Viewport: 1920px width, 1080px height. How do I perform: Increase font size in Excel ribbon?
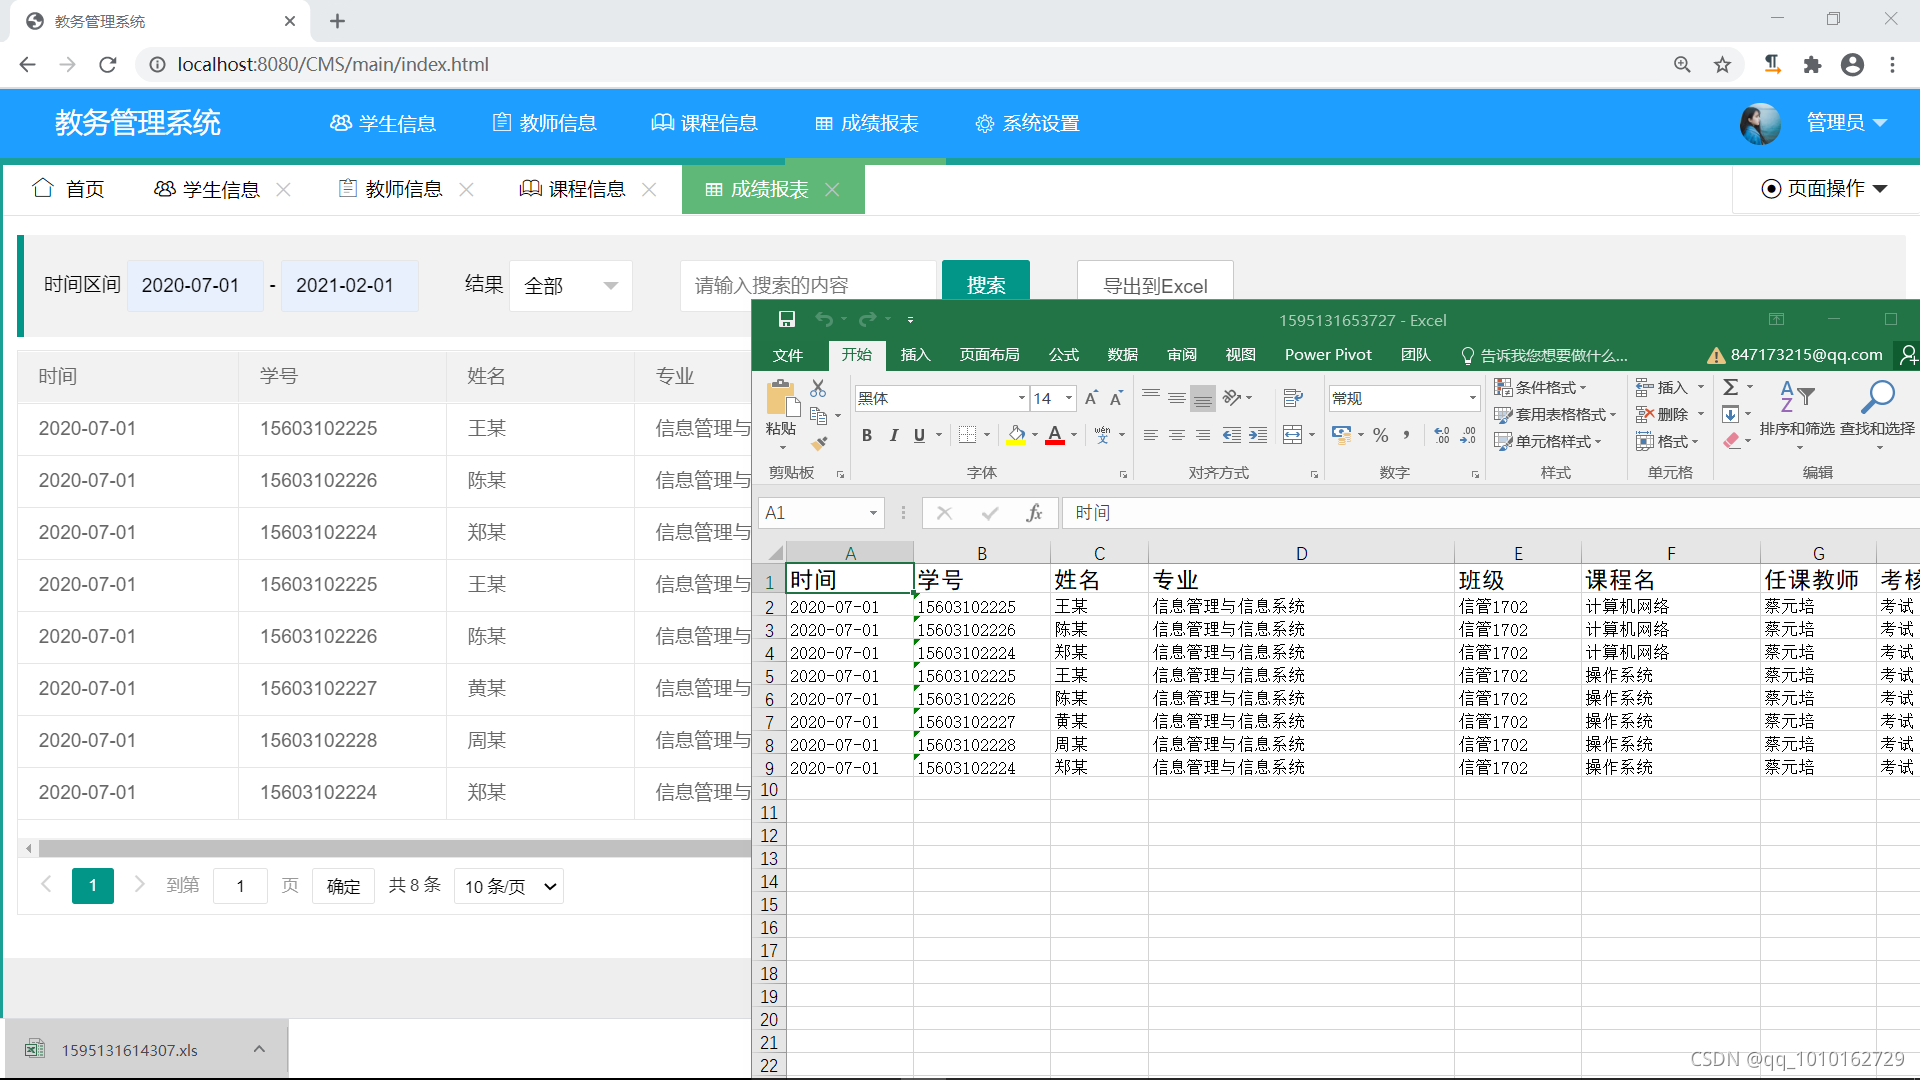[x=1091, y=398]
